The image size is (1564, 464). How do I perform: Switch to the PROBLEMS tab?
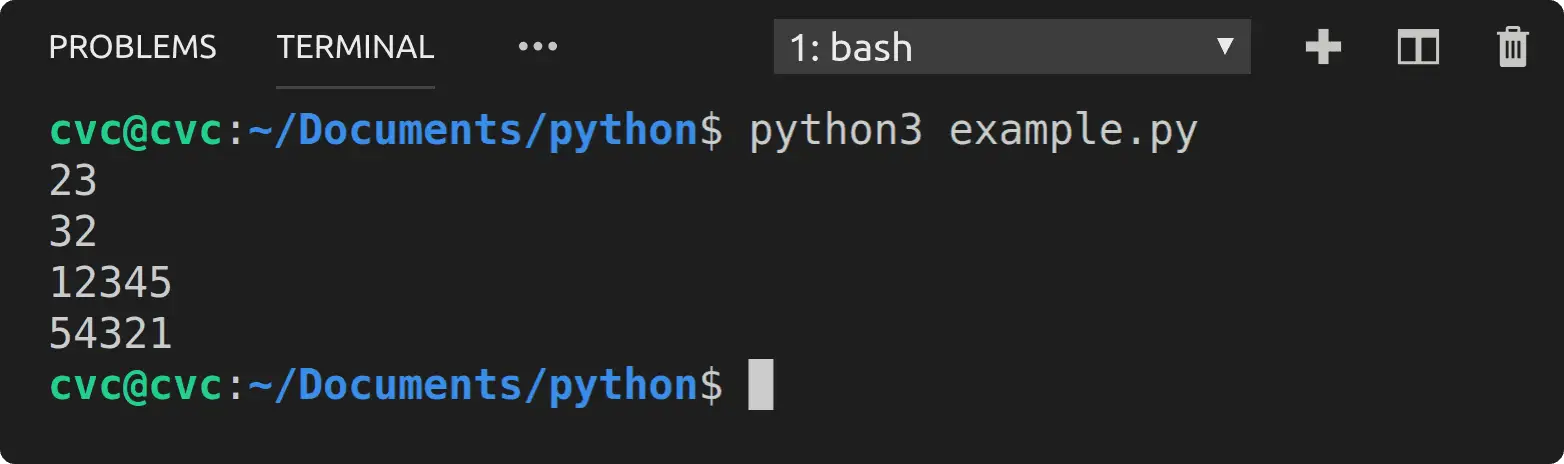[133, 46]
